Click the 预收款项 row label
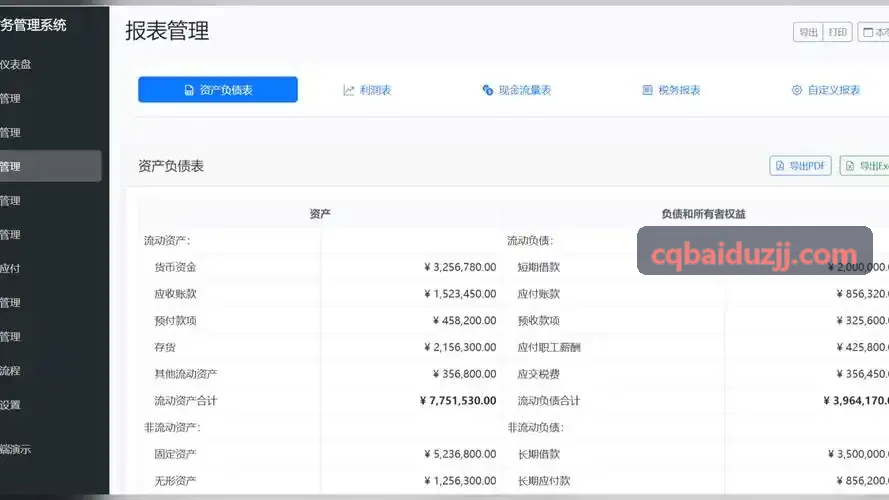The height and width of the screenshot is (500, 889). (539, 320)
